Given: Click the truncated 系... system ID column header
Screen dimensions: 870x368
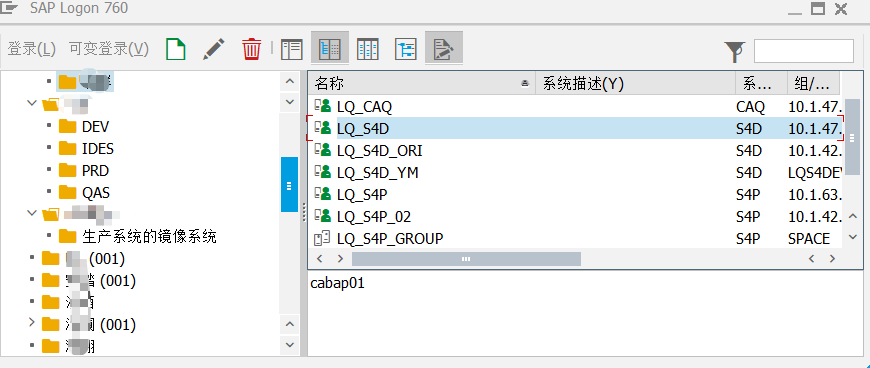Looking at the screenshot, I should point(762,84).
